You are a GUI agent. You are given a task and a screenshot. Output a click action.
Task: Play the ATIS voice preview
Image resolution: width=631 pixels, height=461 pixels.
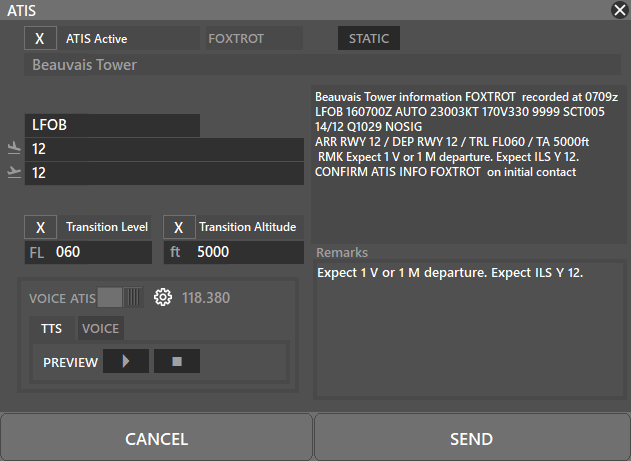pyautogui.click(x=126, y=361)
